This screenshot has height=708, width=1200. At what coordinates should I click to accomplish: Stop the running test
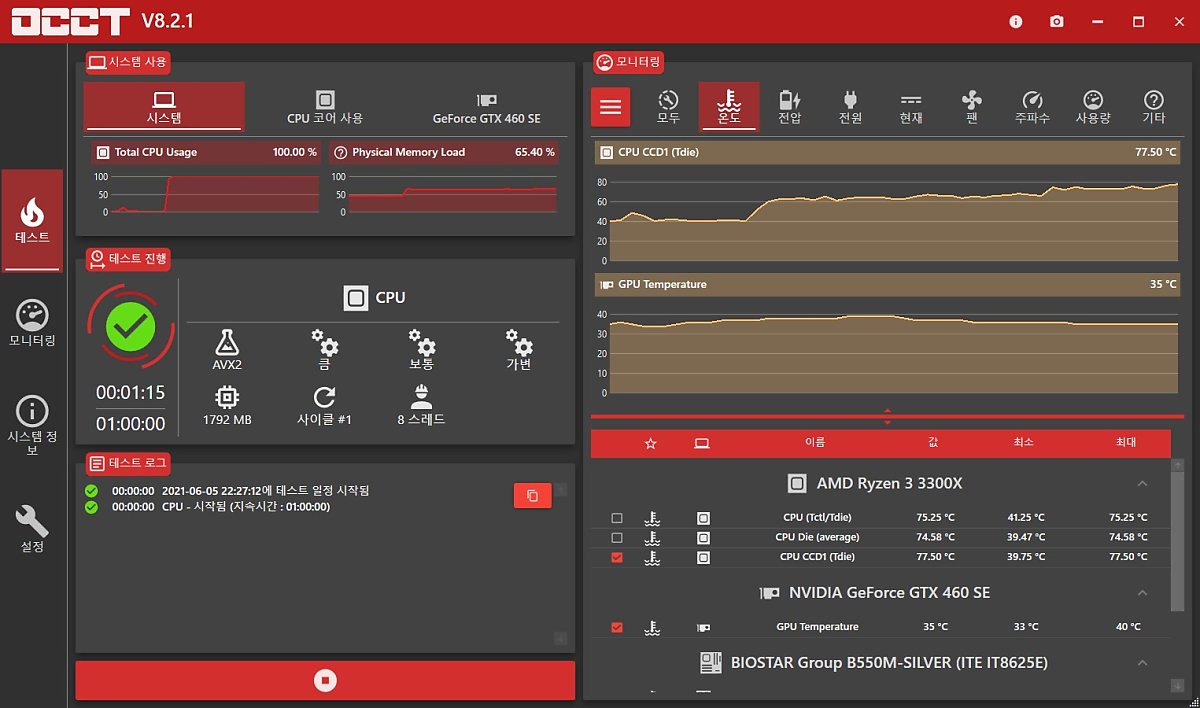tap(325, 680)
